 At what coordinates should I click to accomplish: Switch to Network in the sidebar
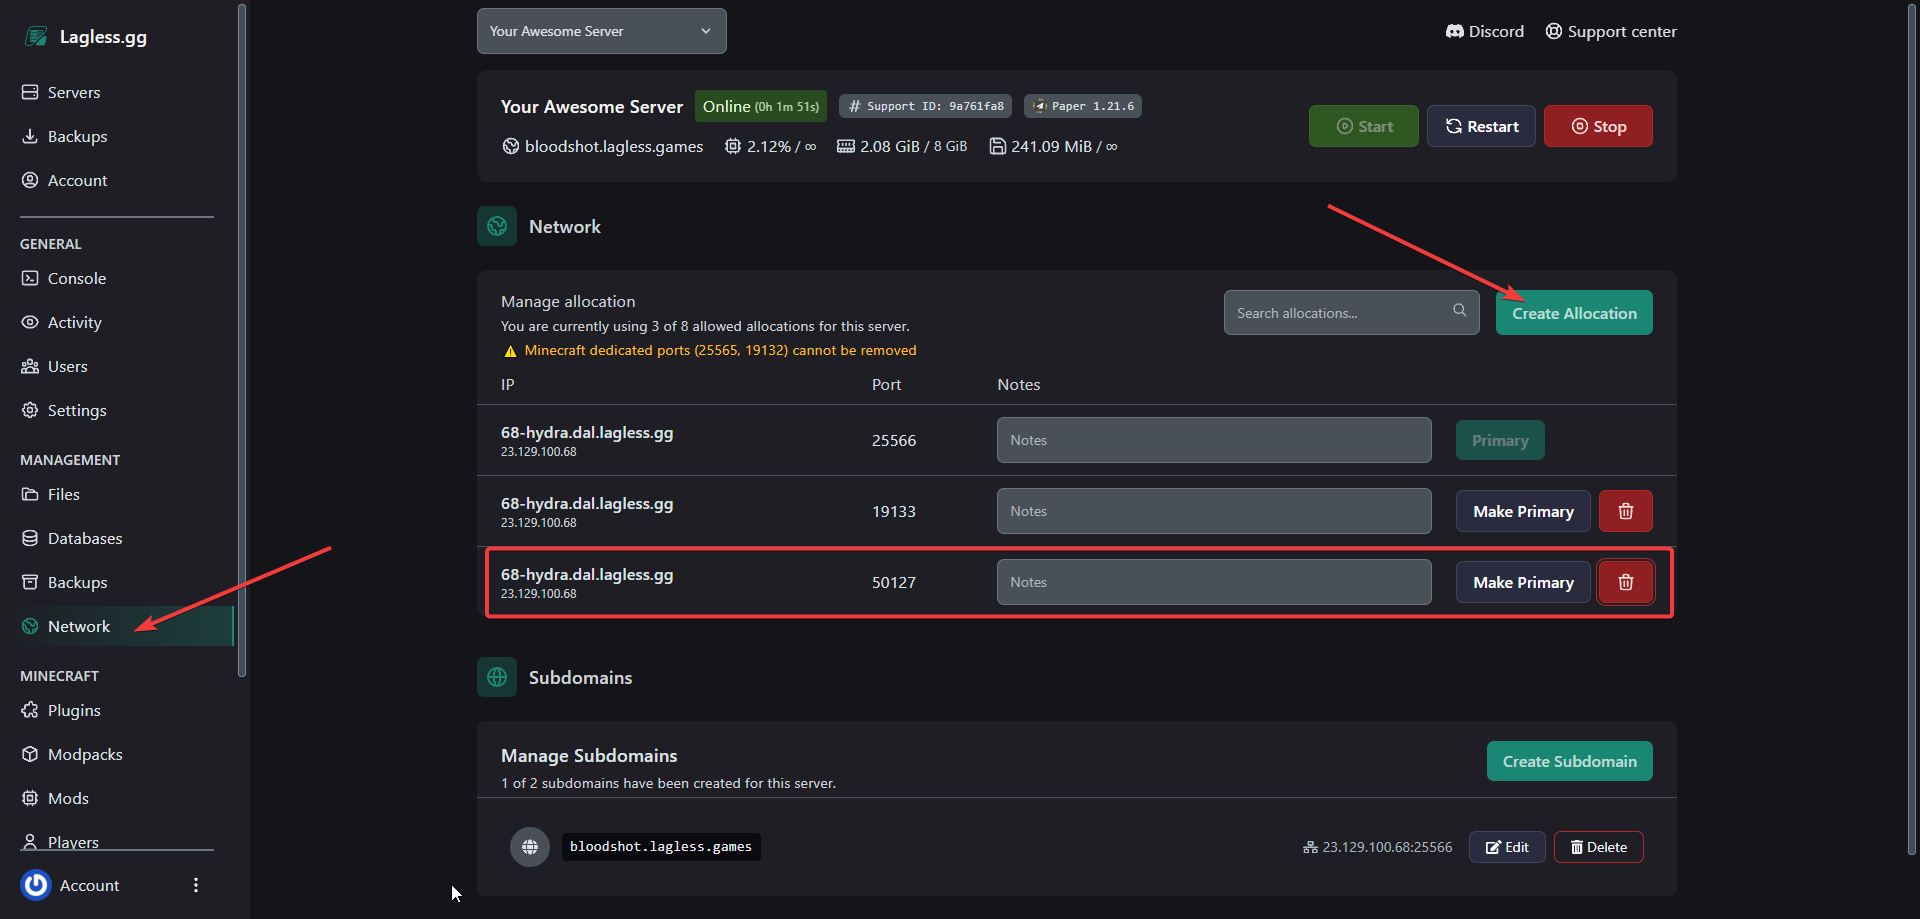click(78, 625)
